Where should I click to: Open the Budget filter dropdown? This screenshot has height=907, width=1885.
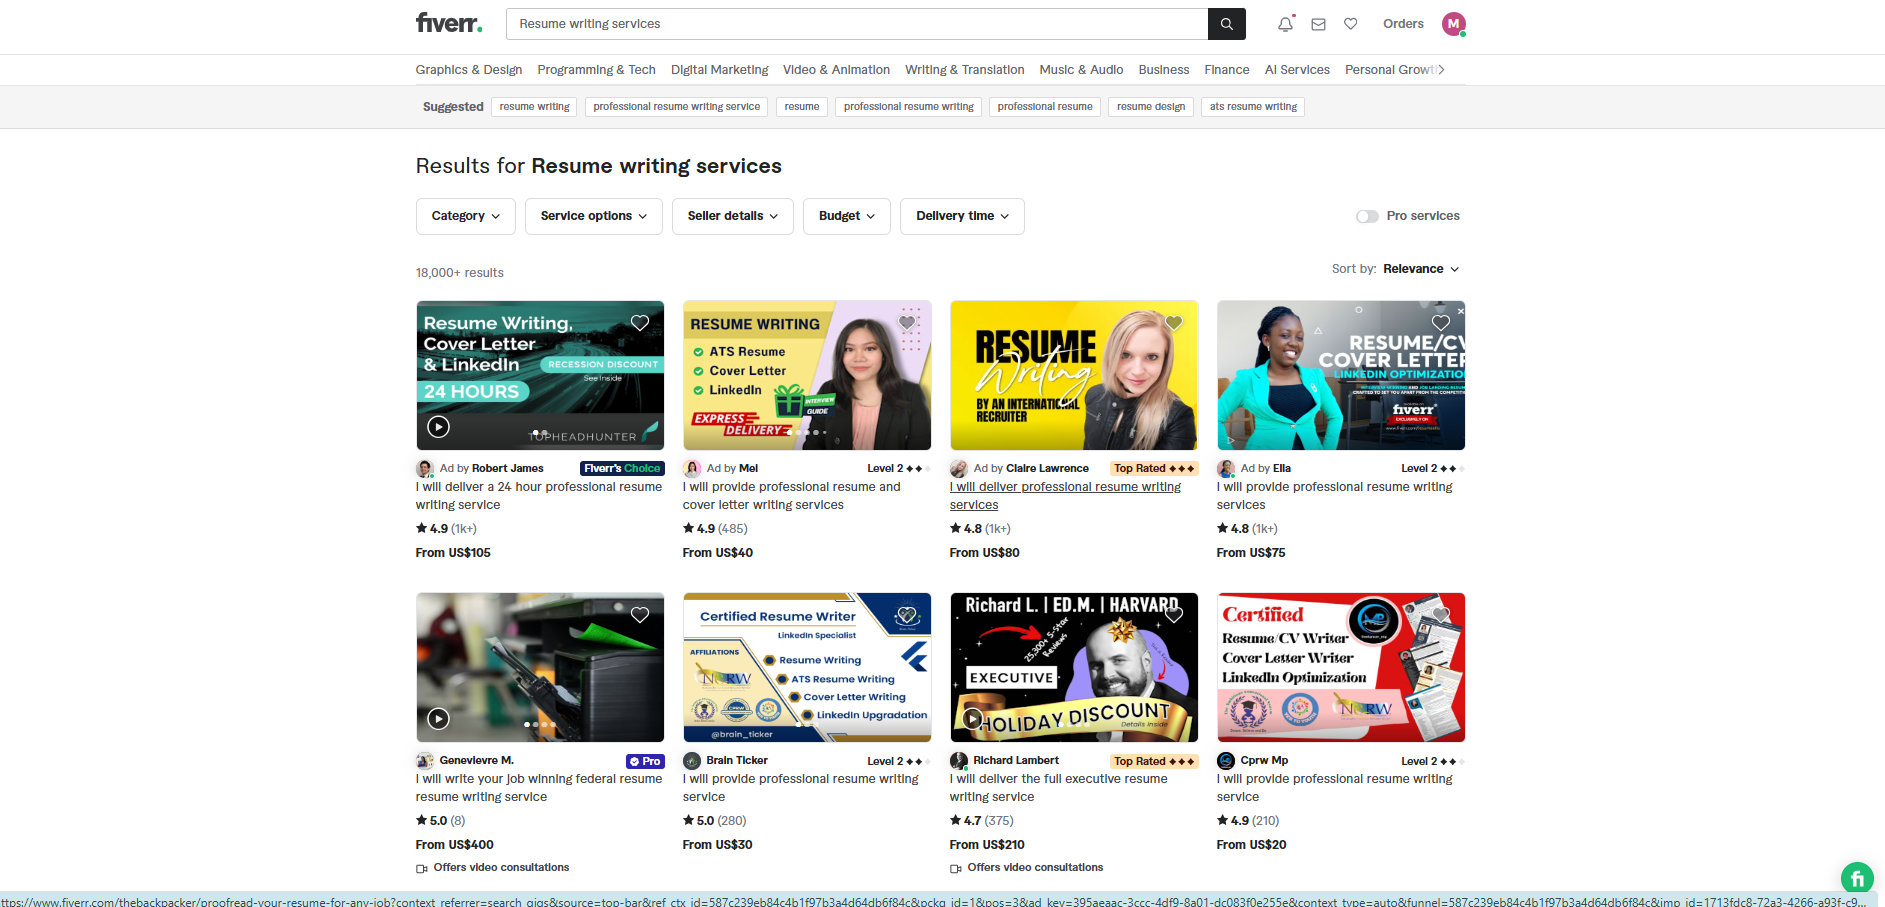pos(847,216)
